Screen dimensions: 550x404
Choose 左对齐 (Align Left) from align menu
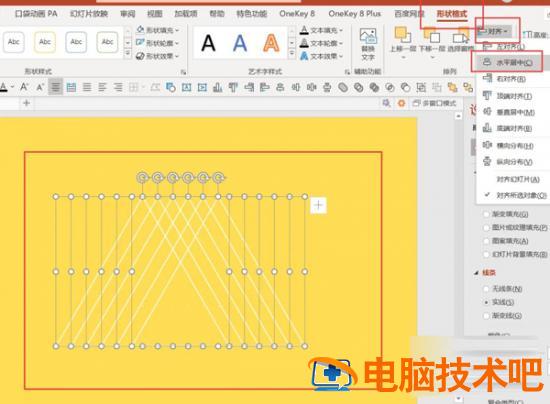coord(510,46)
